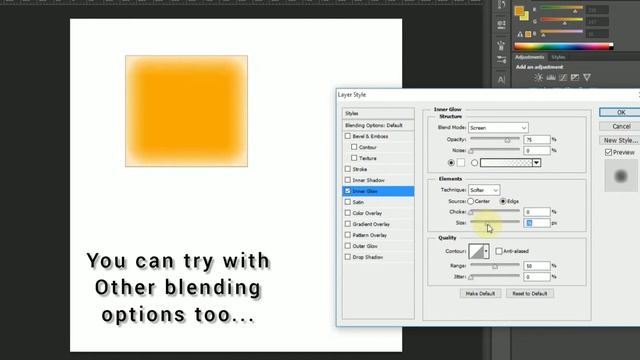This screenshot has width=640, height=360.
Task: Enable the Gradient Overlay style checkbox
Action: click(348, 224)
